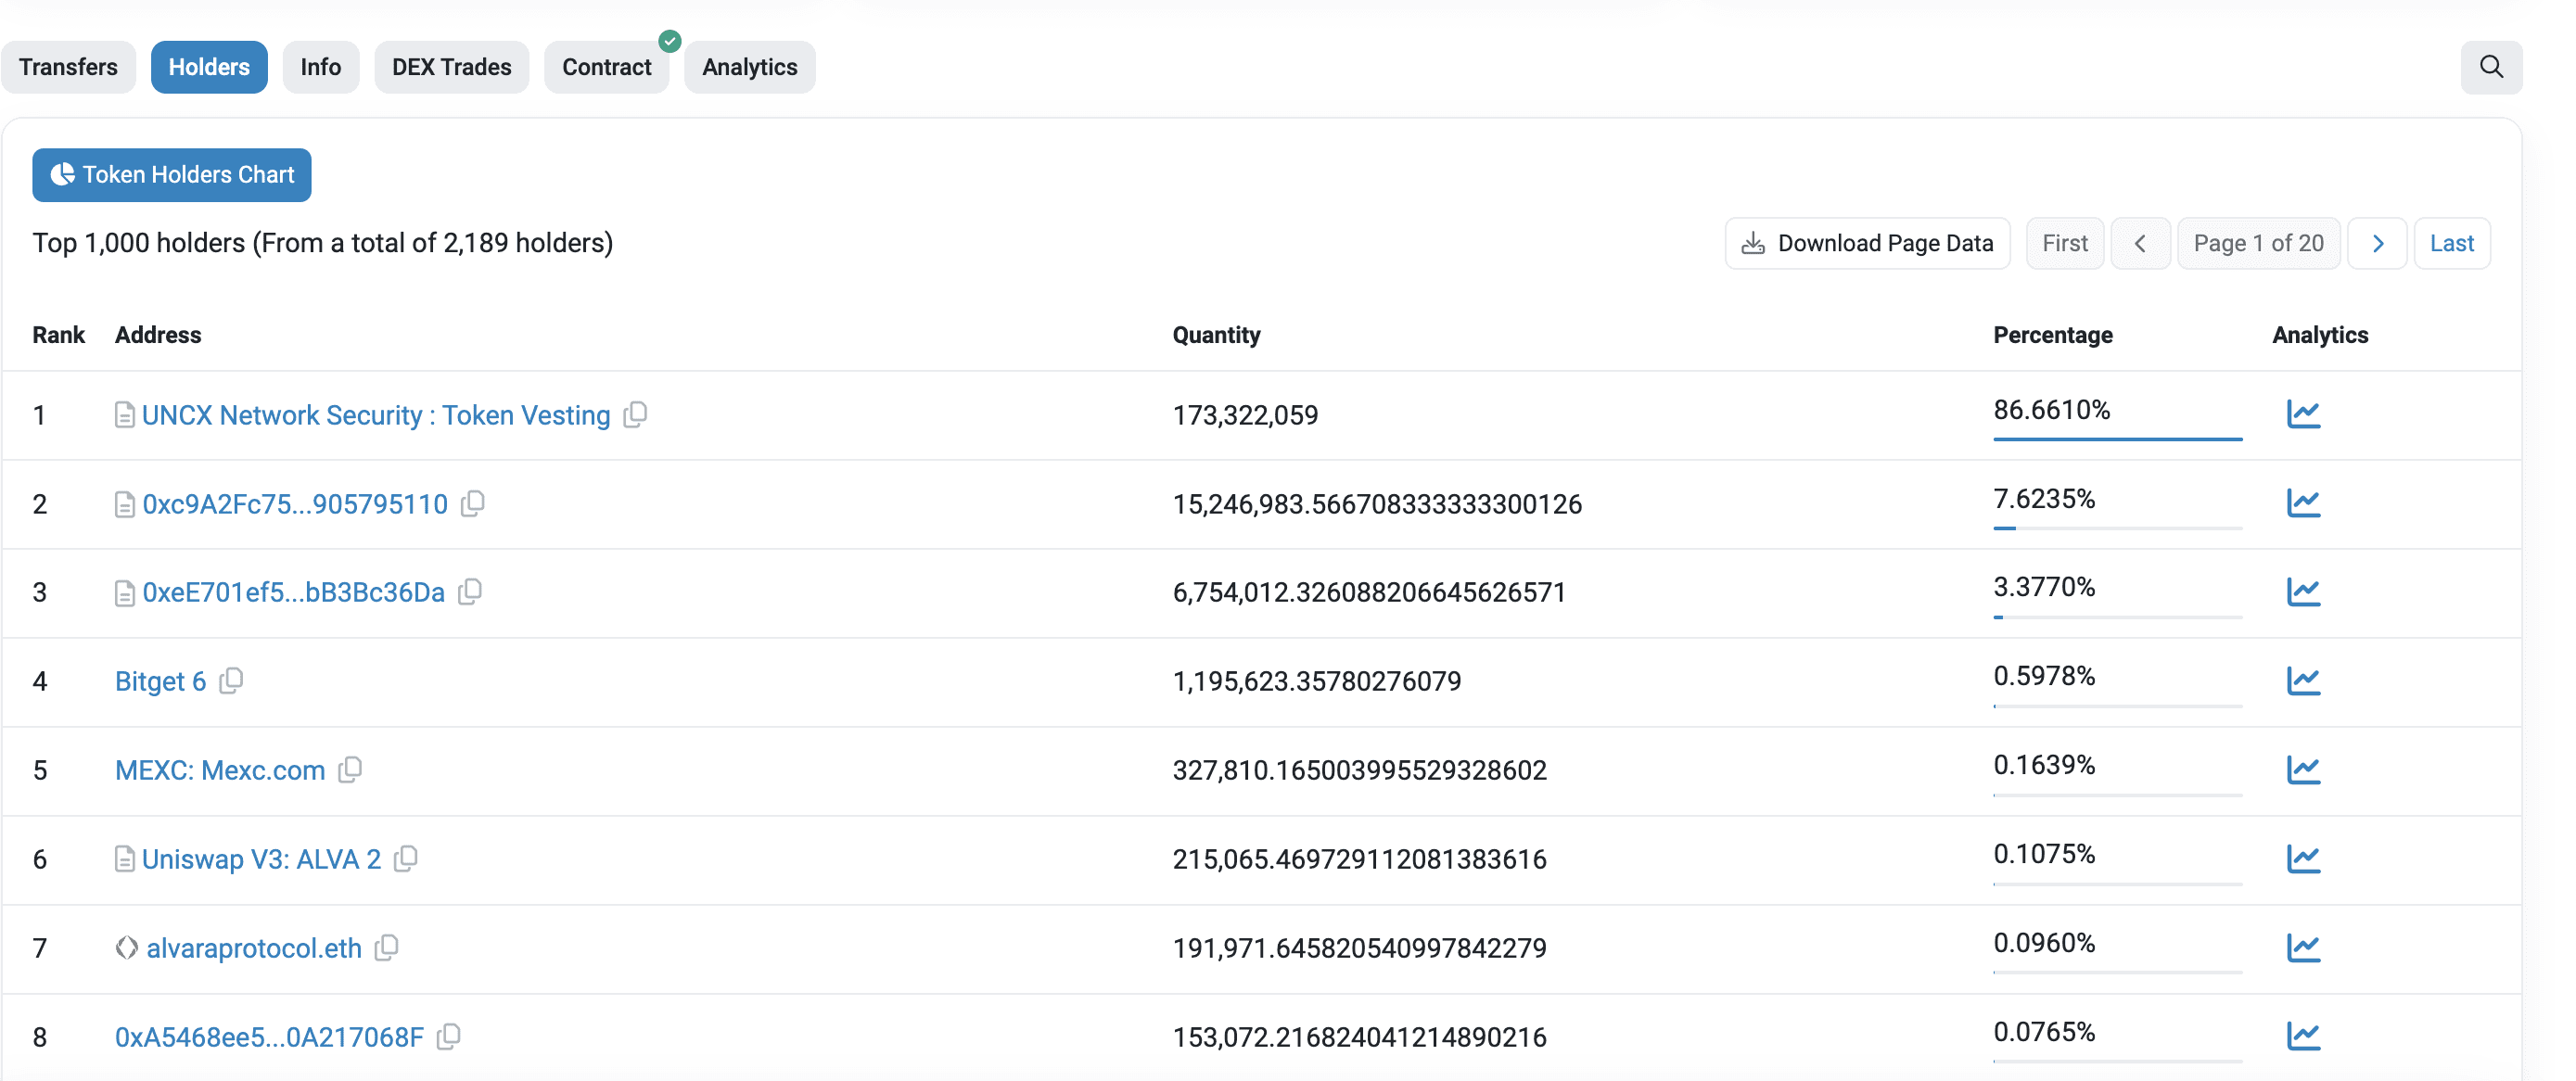Click the search magnifier icon
The height and width of the screenshot is (1081, 2576).
pos(2490,67)
